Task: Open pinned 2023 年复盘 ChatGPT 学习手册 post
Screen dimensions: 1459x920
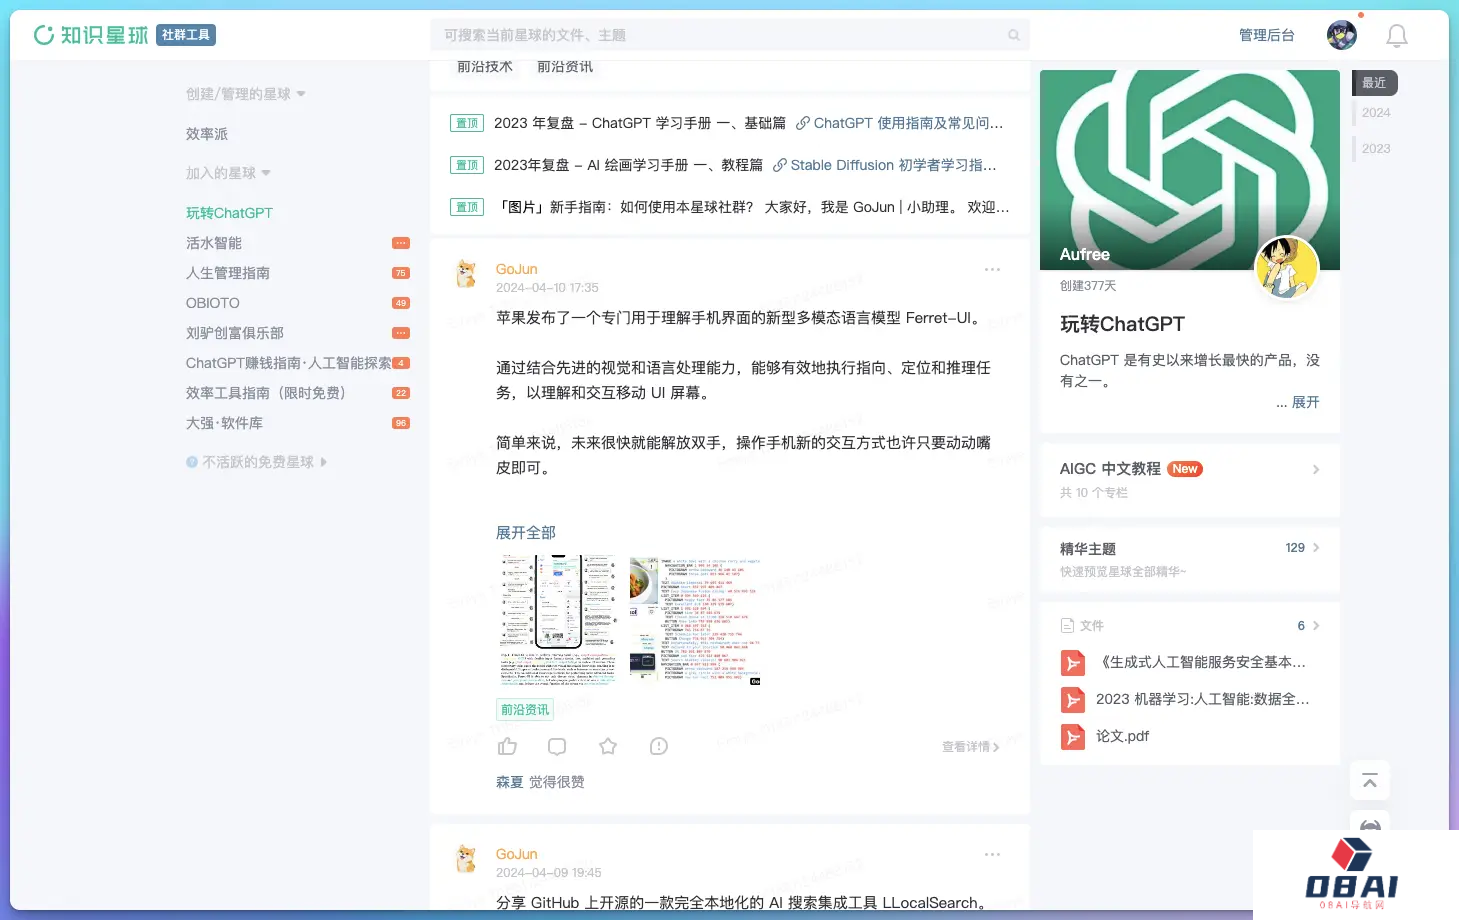Action: click(x=640, y=123)
